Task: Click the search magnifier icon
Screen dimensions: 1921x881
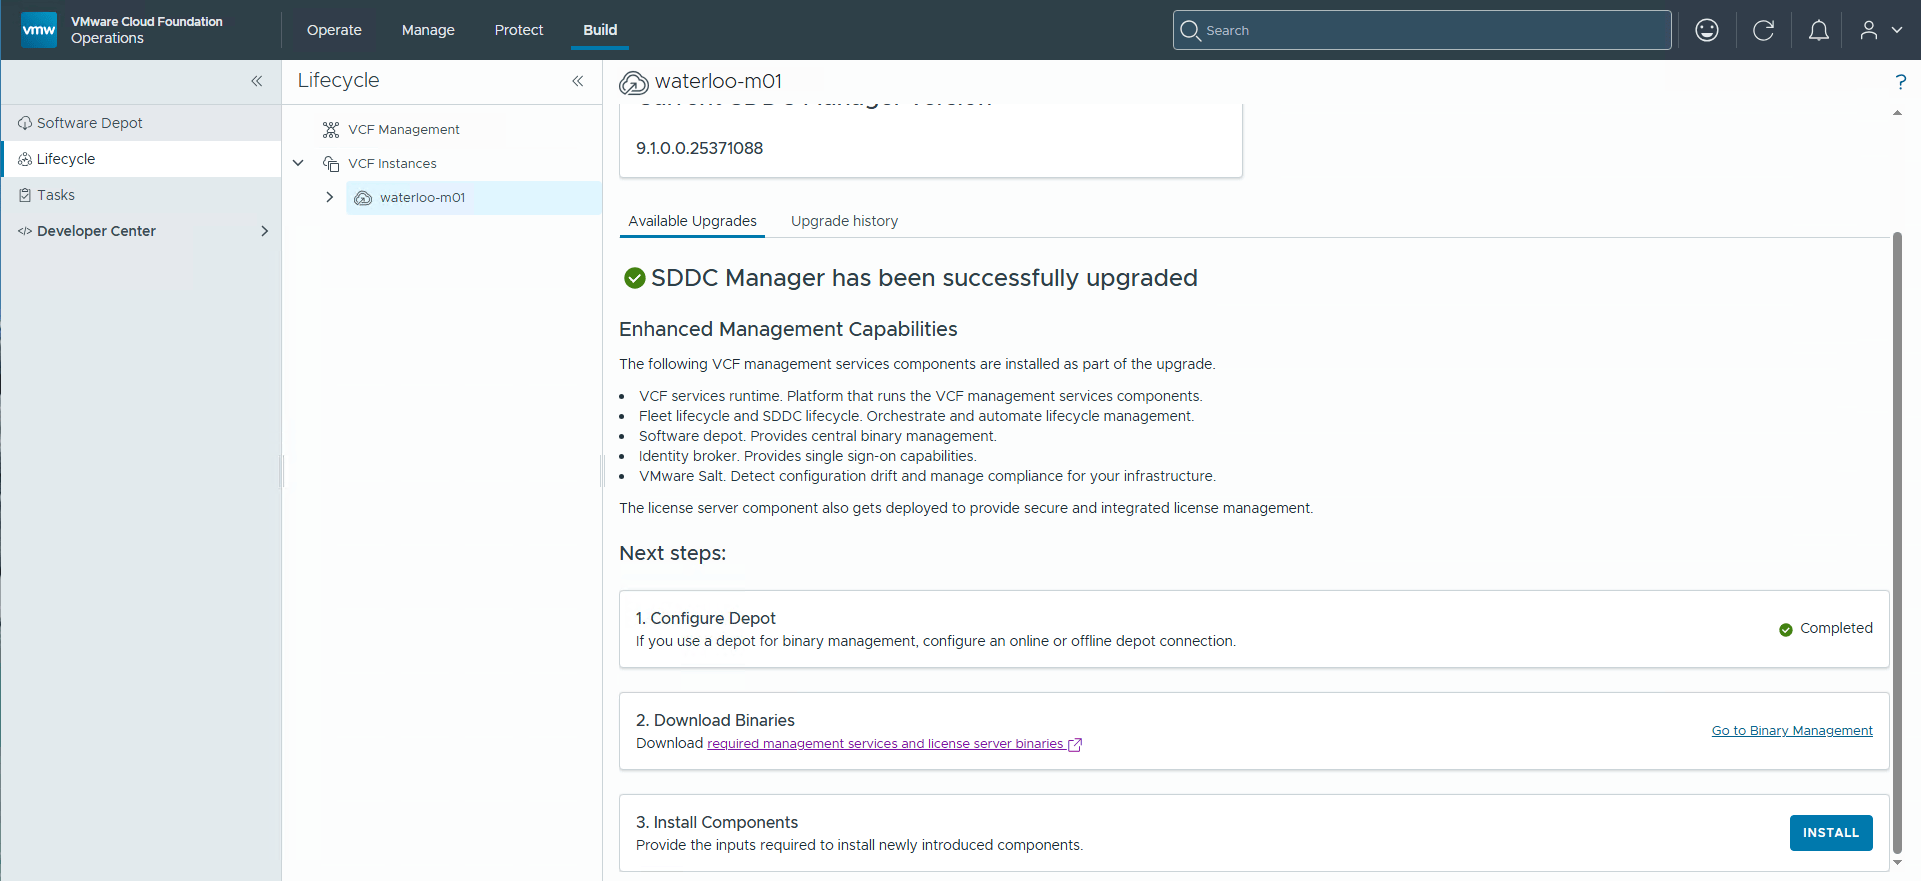Action: click(1190, 30)
